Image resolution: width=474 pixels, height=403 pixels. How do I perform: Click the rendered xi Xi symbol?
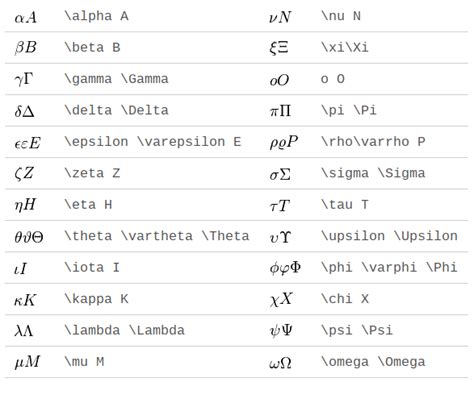[x=279, y=48]
